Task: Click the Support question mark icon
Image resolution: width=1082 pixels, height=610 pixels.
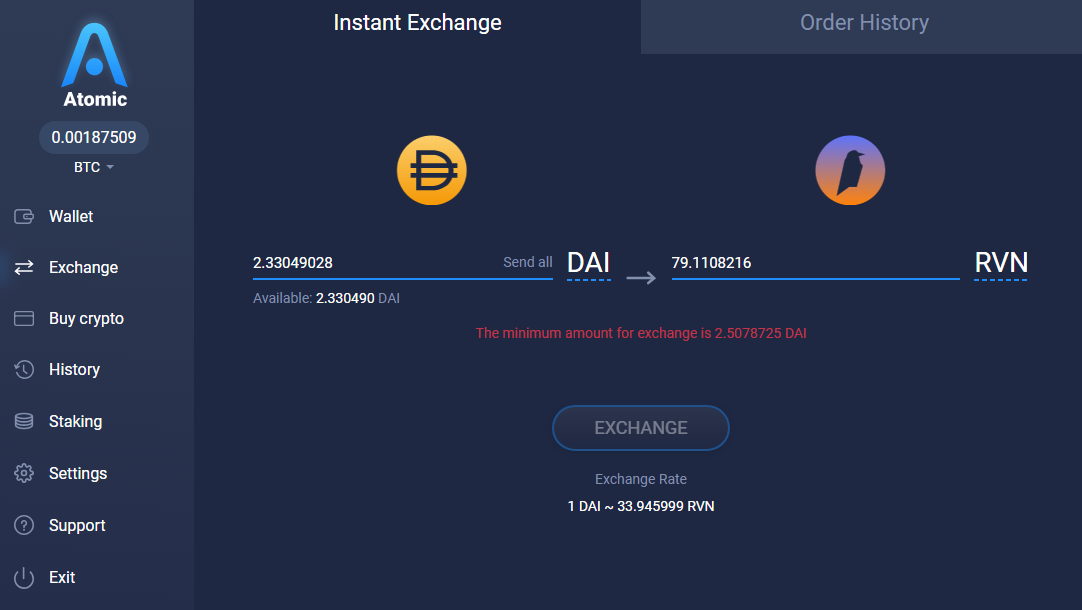Action: (x=24, y=525)
